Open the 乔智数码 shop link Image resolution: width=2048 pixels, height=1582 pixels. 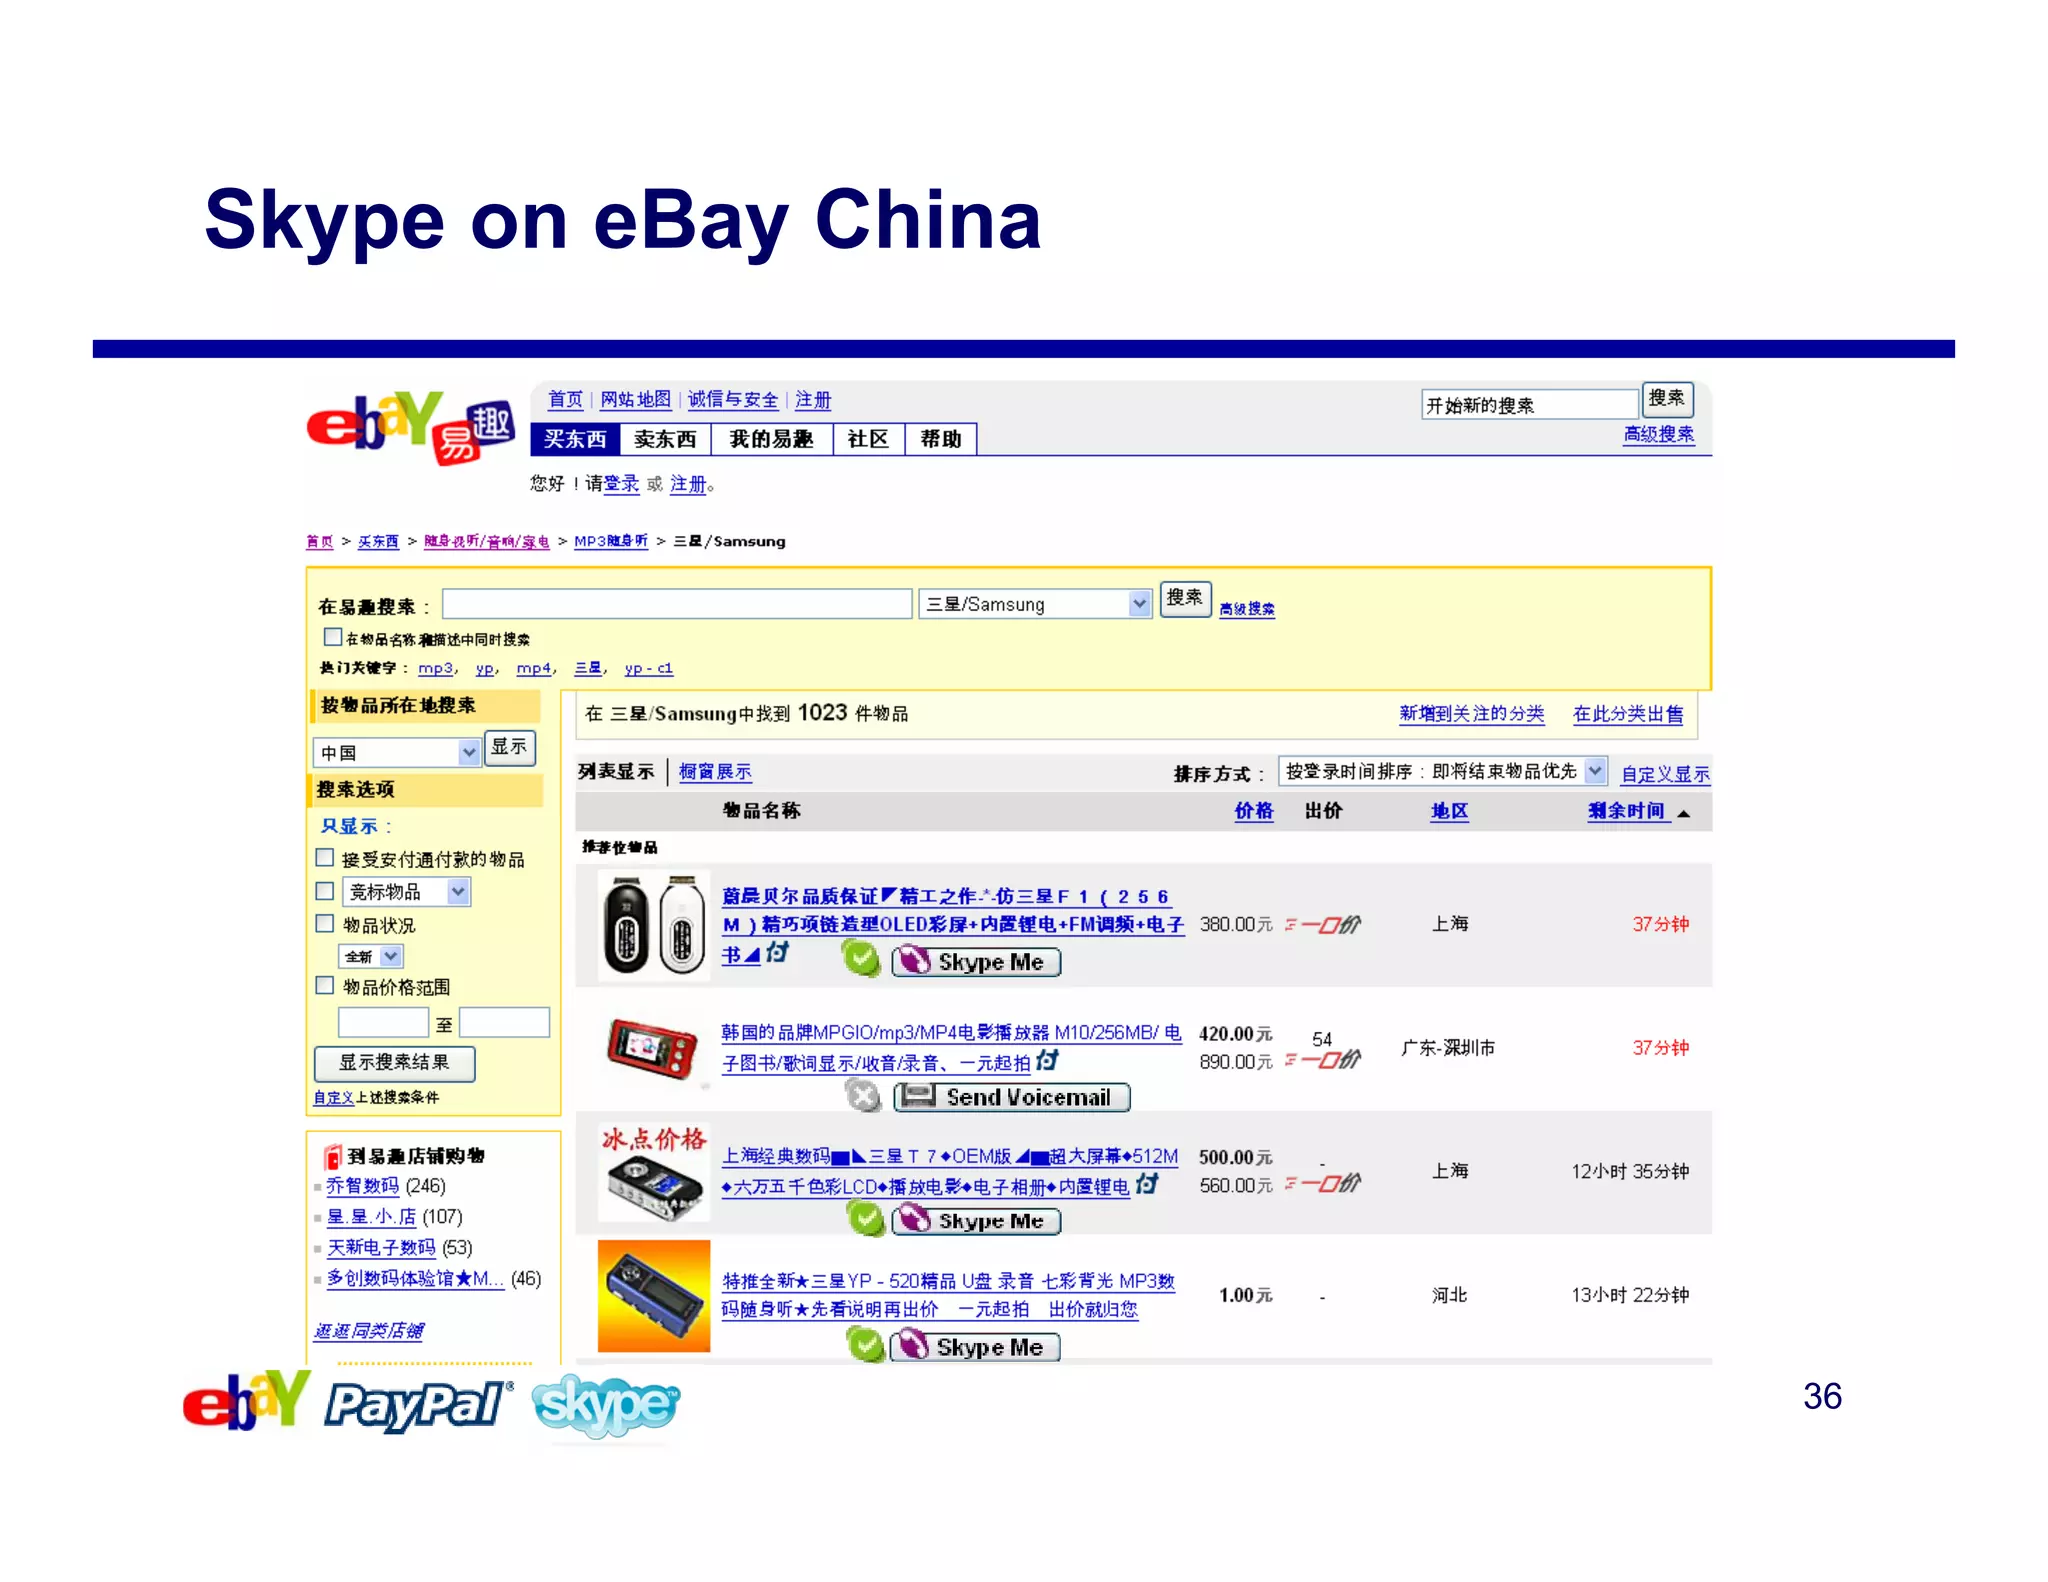pyautogui.click(x=362, y=1186)
